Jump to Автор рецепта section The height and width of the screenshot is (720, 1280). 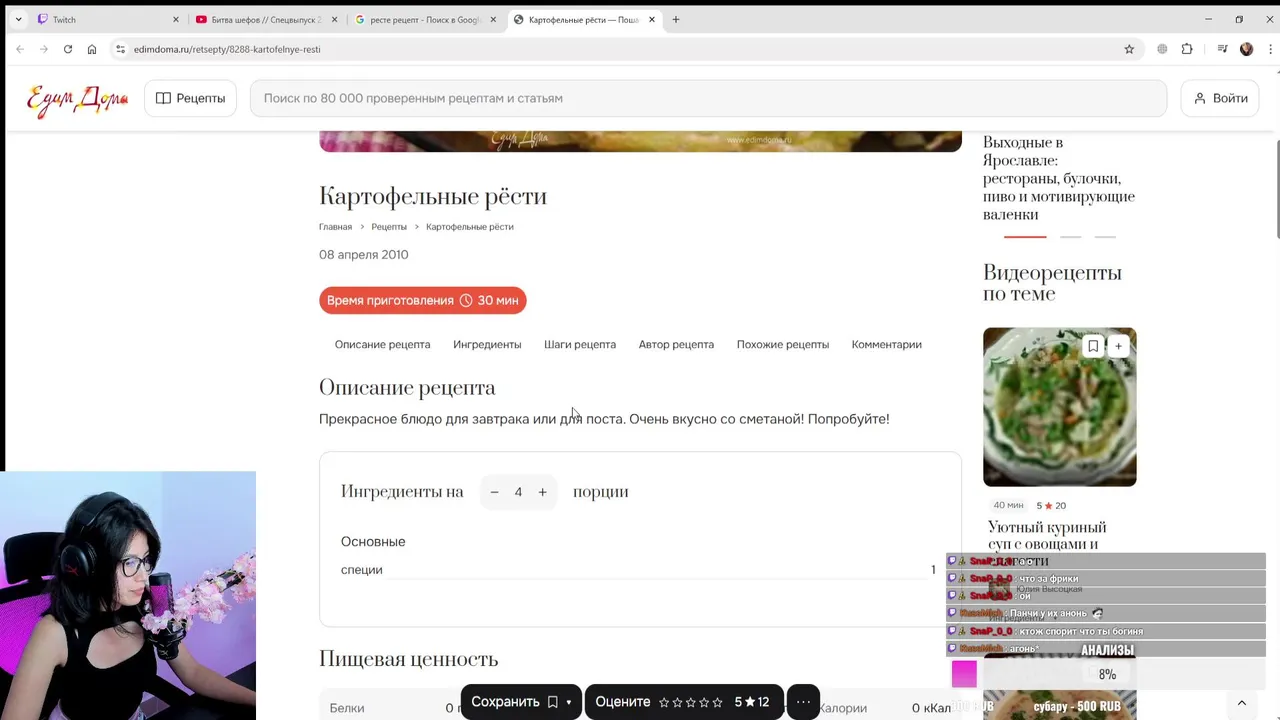pyautogui.click(x=676, y=344)
